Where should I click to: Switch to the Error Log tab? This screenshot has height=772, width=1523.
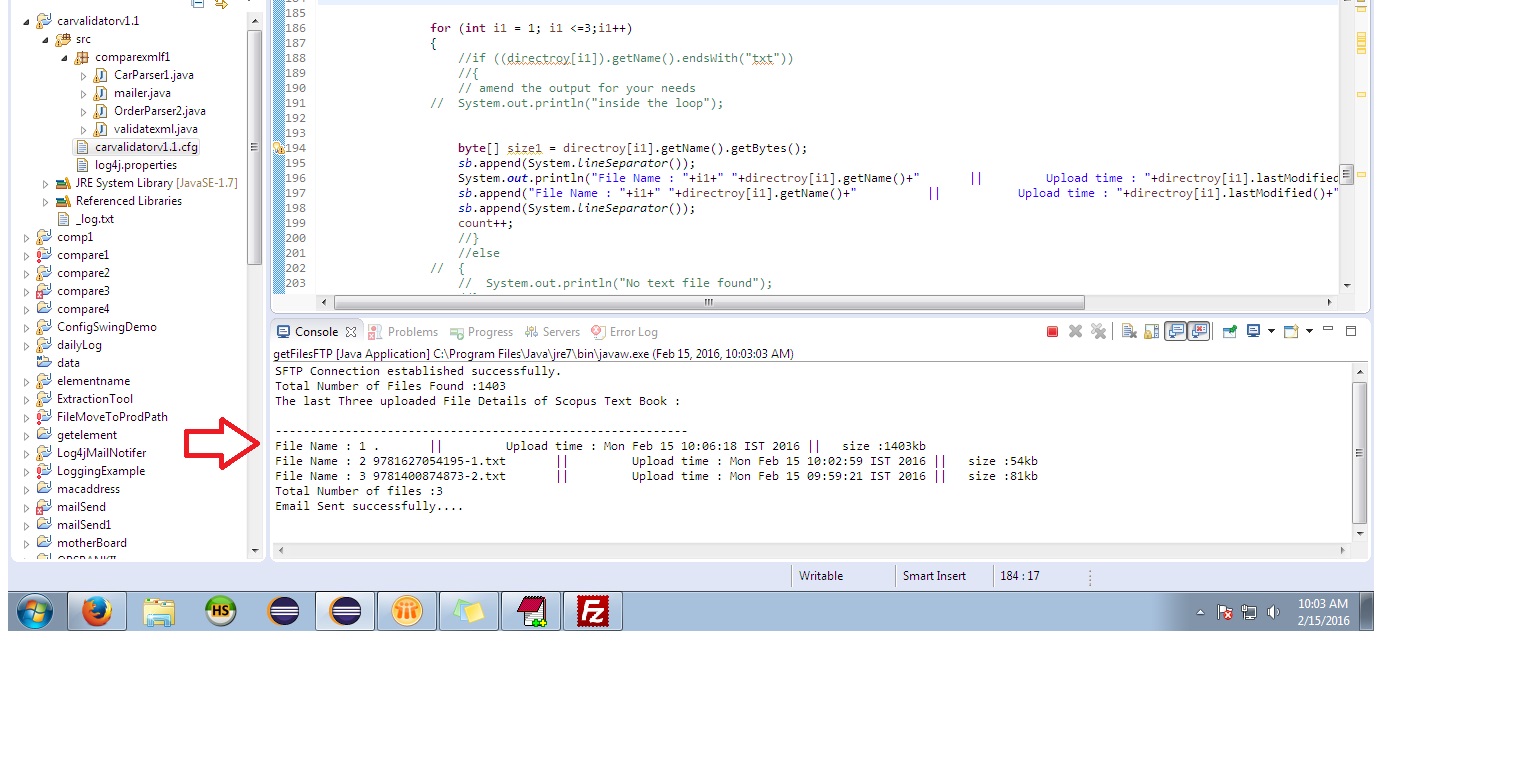tap(624, 332)
